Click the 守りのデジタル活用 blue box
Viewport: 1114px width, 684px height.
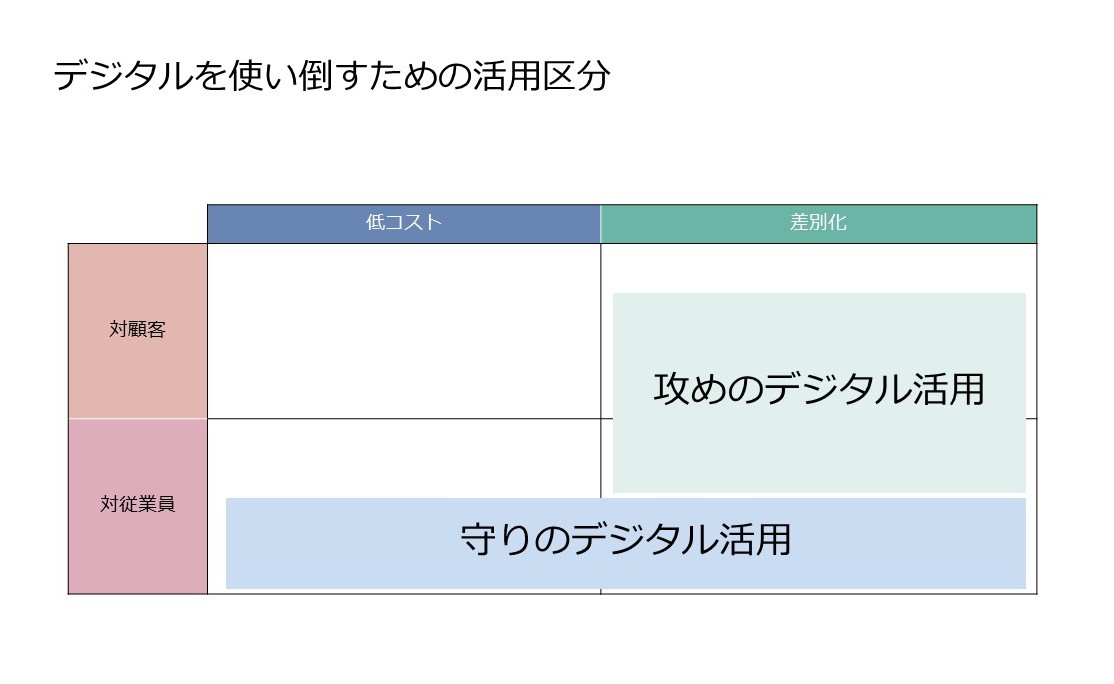tap(625, 543)
